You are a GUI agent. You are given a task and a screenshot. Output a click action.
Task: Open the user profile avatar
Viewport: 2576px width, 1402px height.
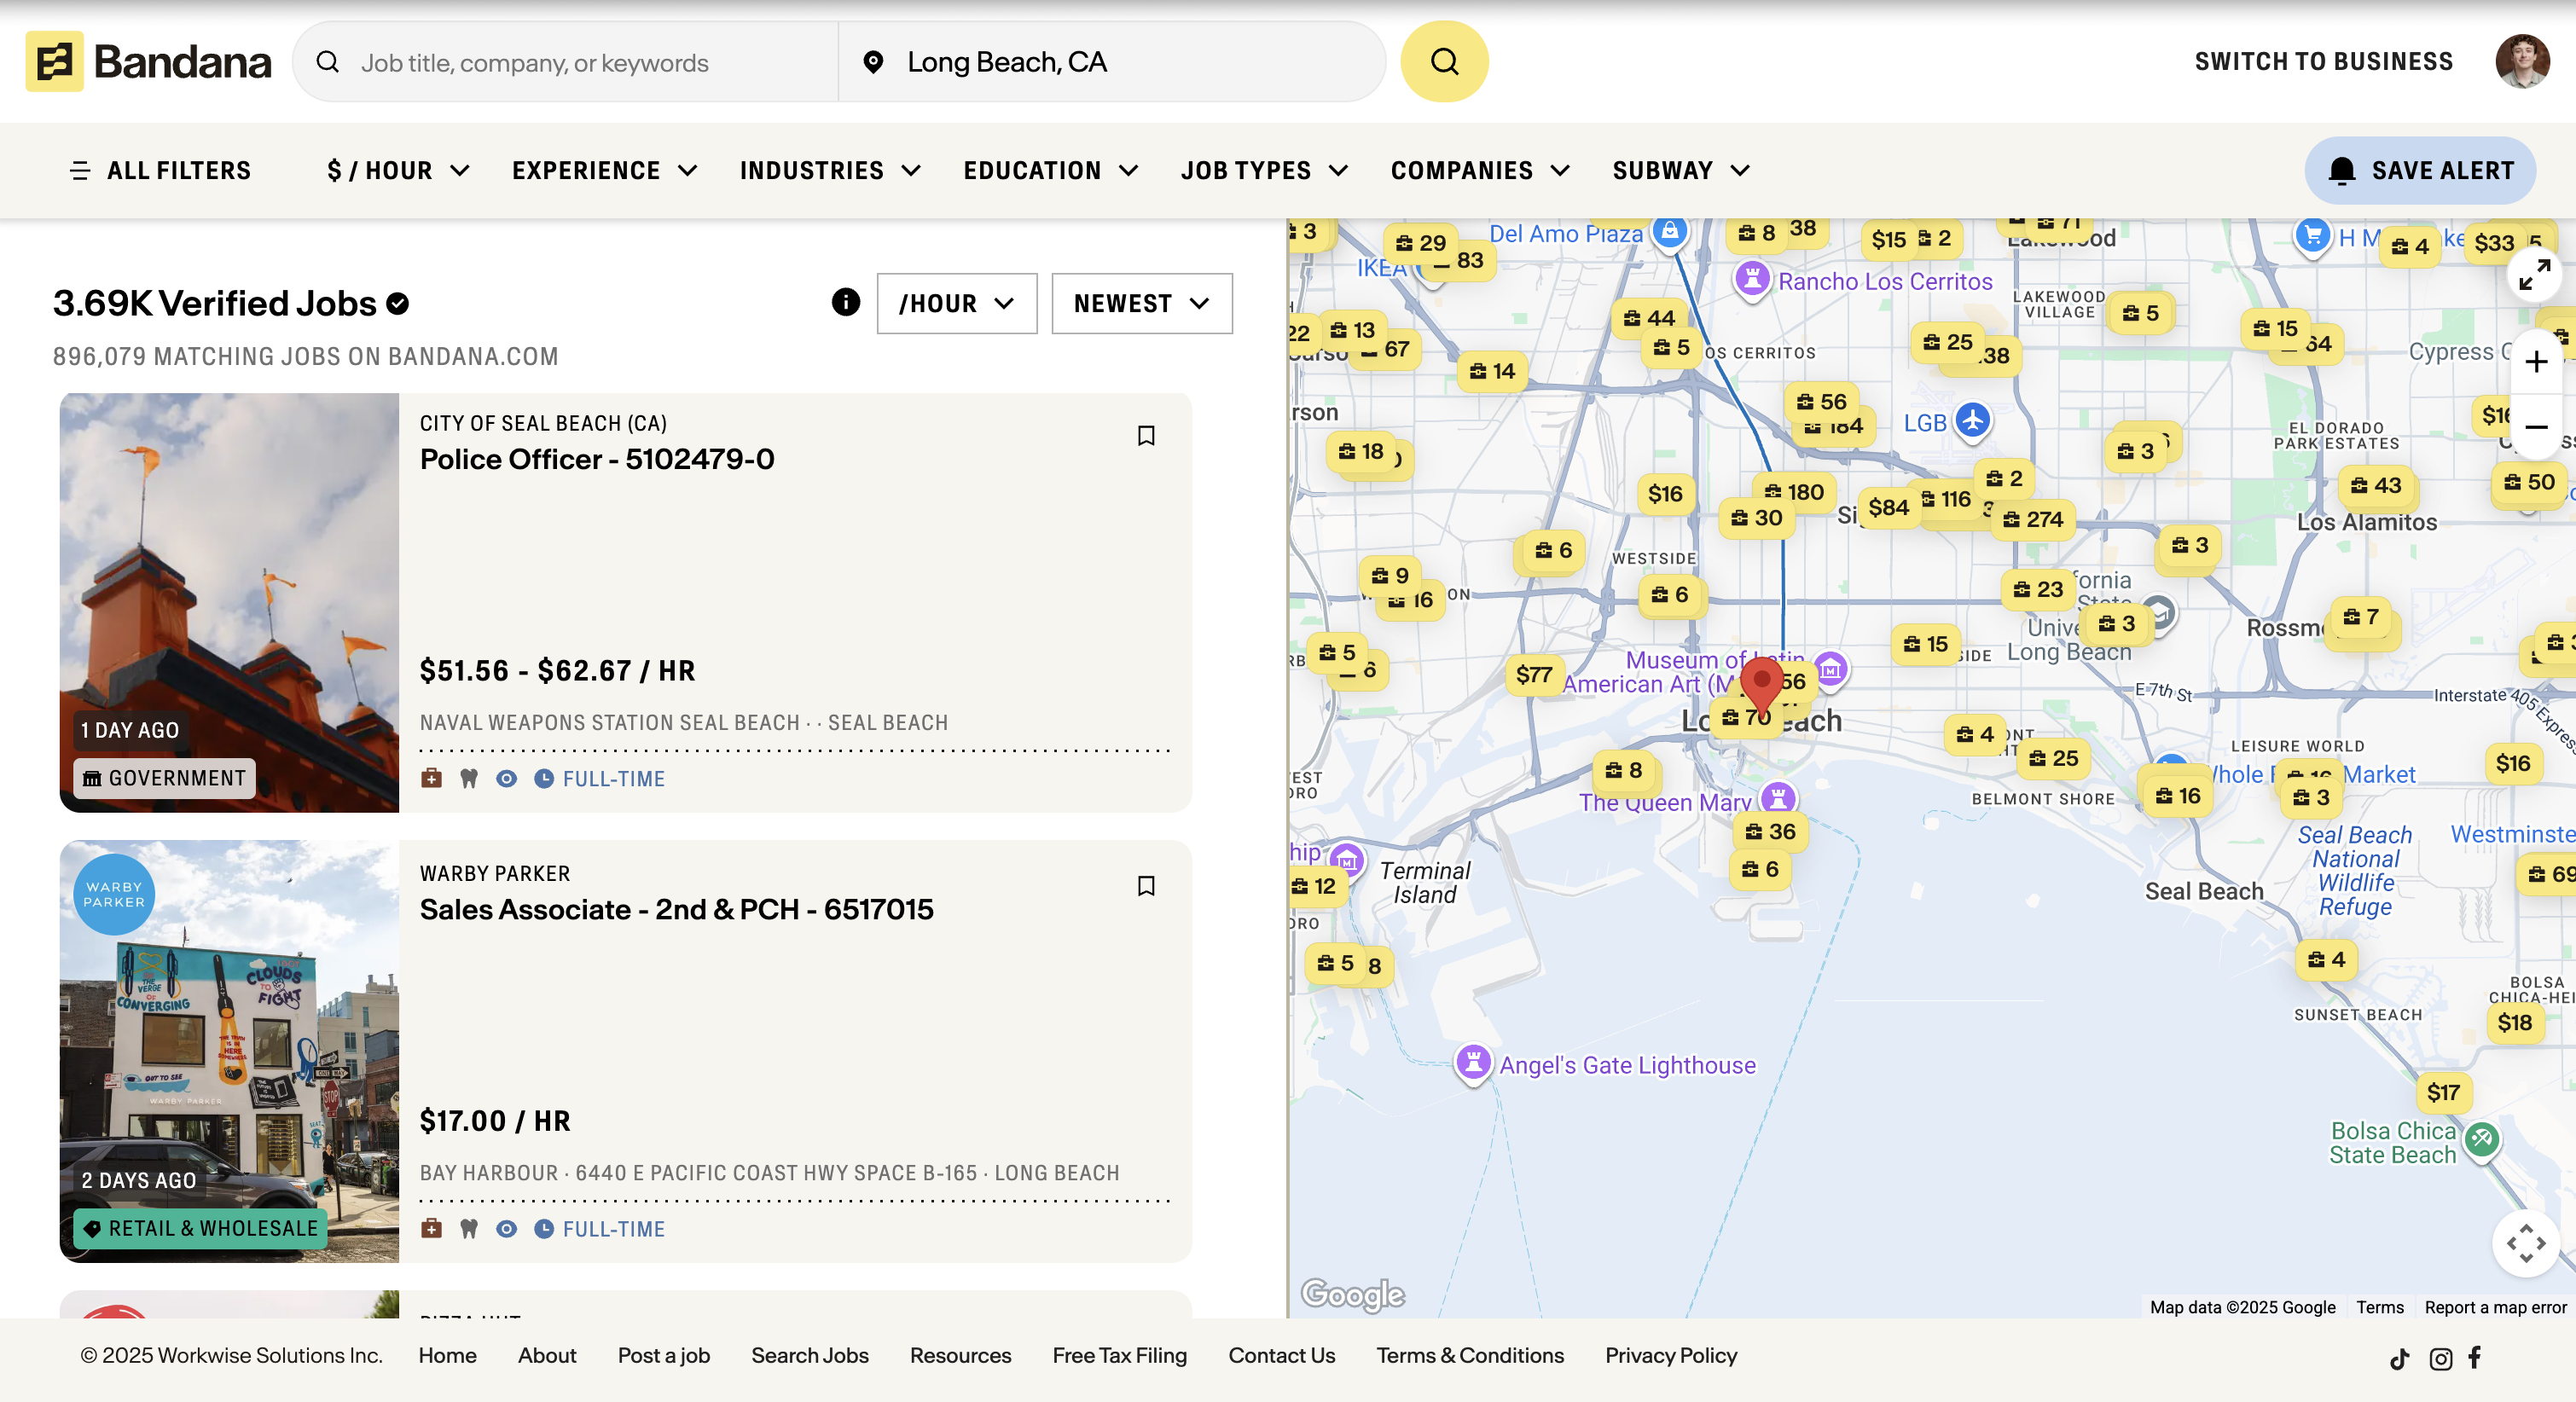point(2521,62)
